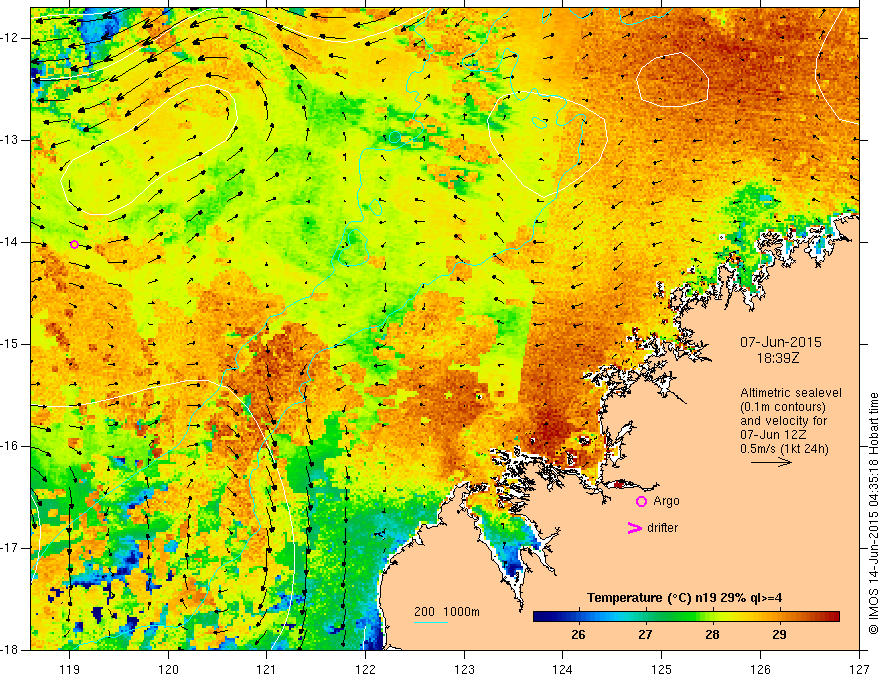The width and height of the screenshot is (880, 680).
Task: Click the longitude axis label '122'
Action: 365,669
